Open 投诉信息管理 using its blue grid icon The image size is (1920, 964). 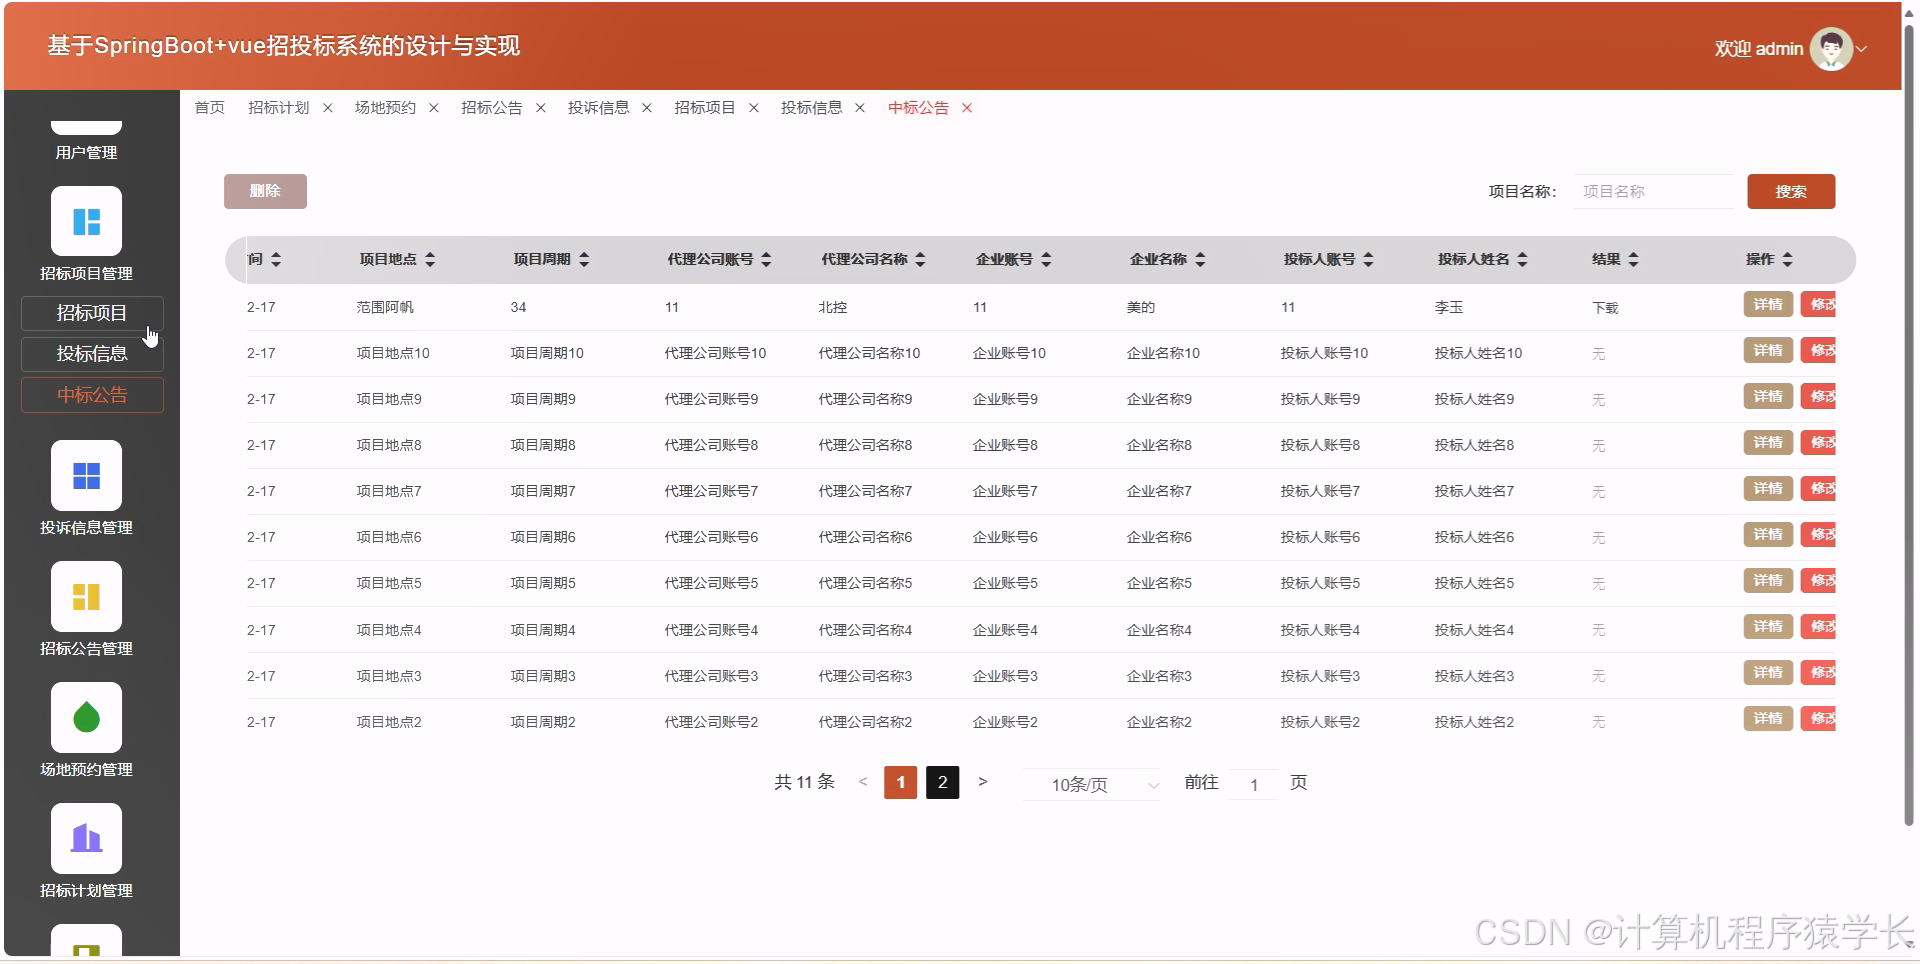tap(87, 476)
